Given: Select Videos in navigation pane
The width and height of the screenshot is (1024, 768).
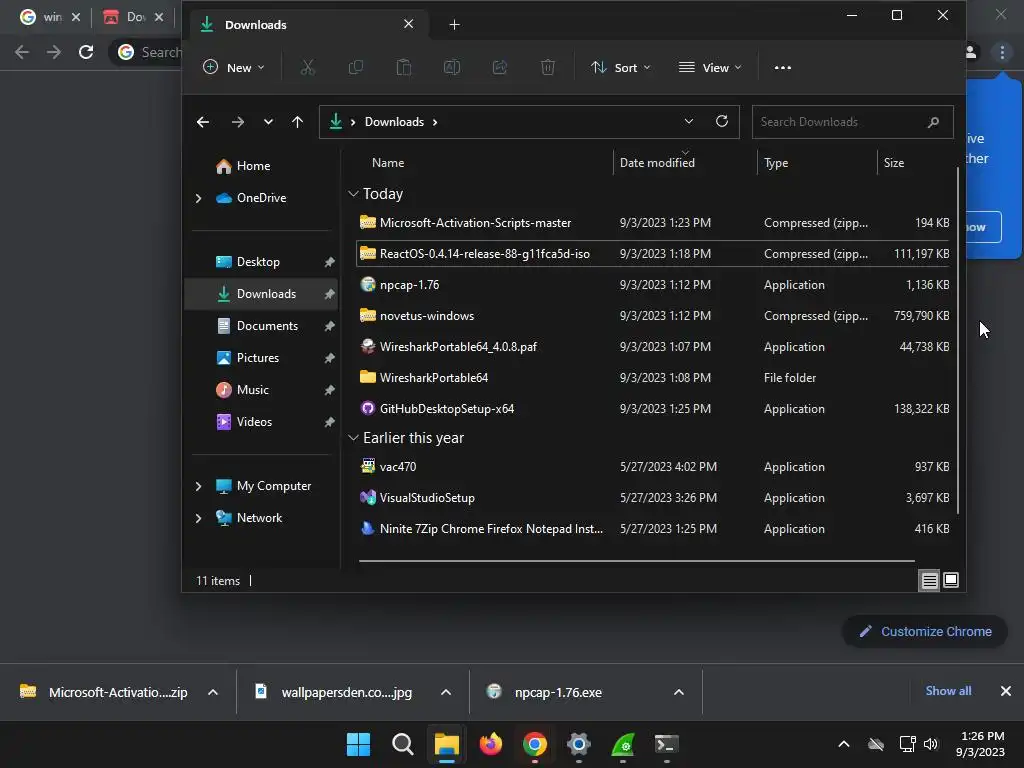Looking at the screenshot, I should pyautogui.click(x=263, y=422).
